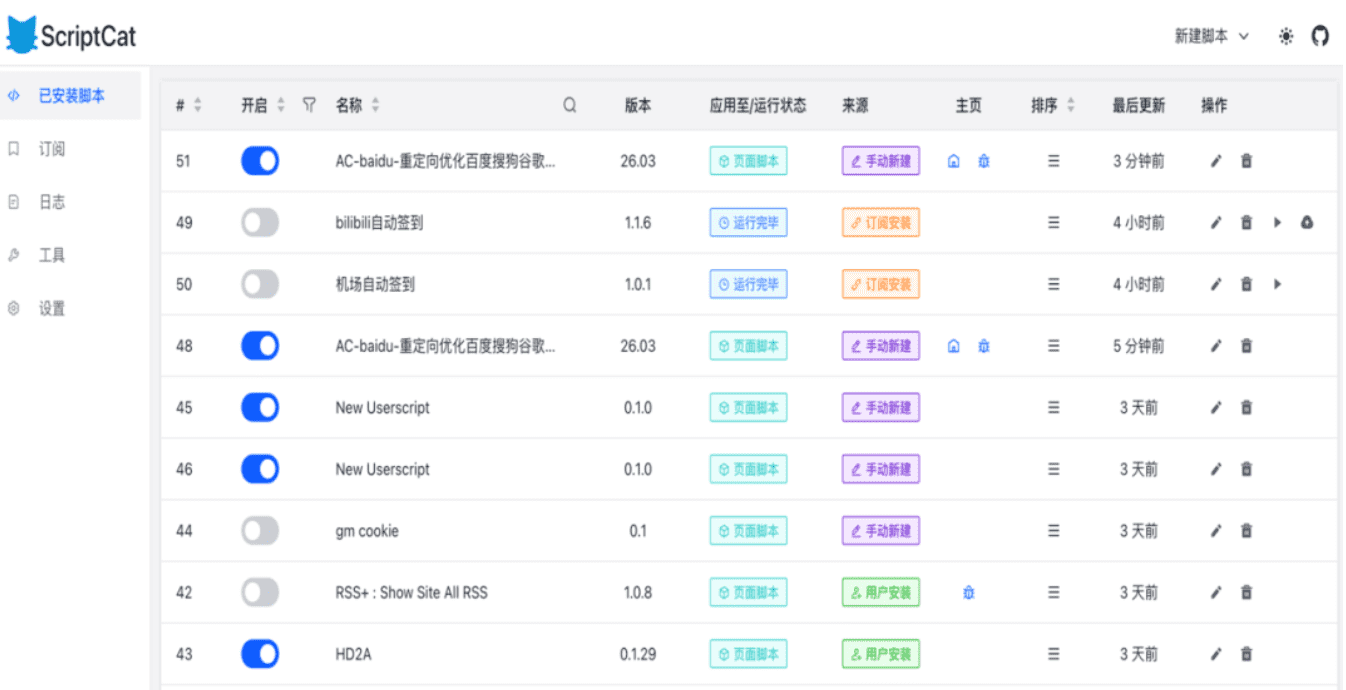Click the script name 'RSS+ : Show Site All RSS'
1346x690 pixels.
click(412, 593)
